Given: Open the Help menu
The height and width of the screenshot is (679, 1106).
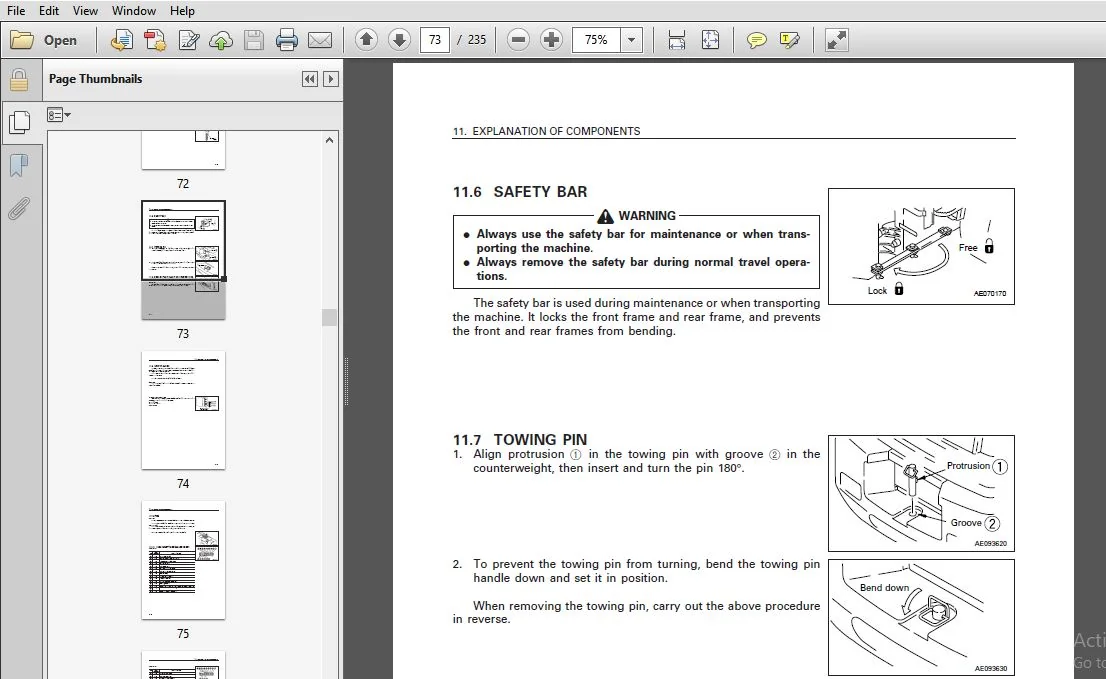Looking at the screenshot, I should pyautogui.click(x=182, y=11).
